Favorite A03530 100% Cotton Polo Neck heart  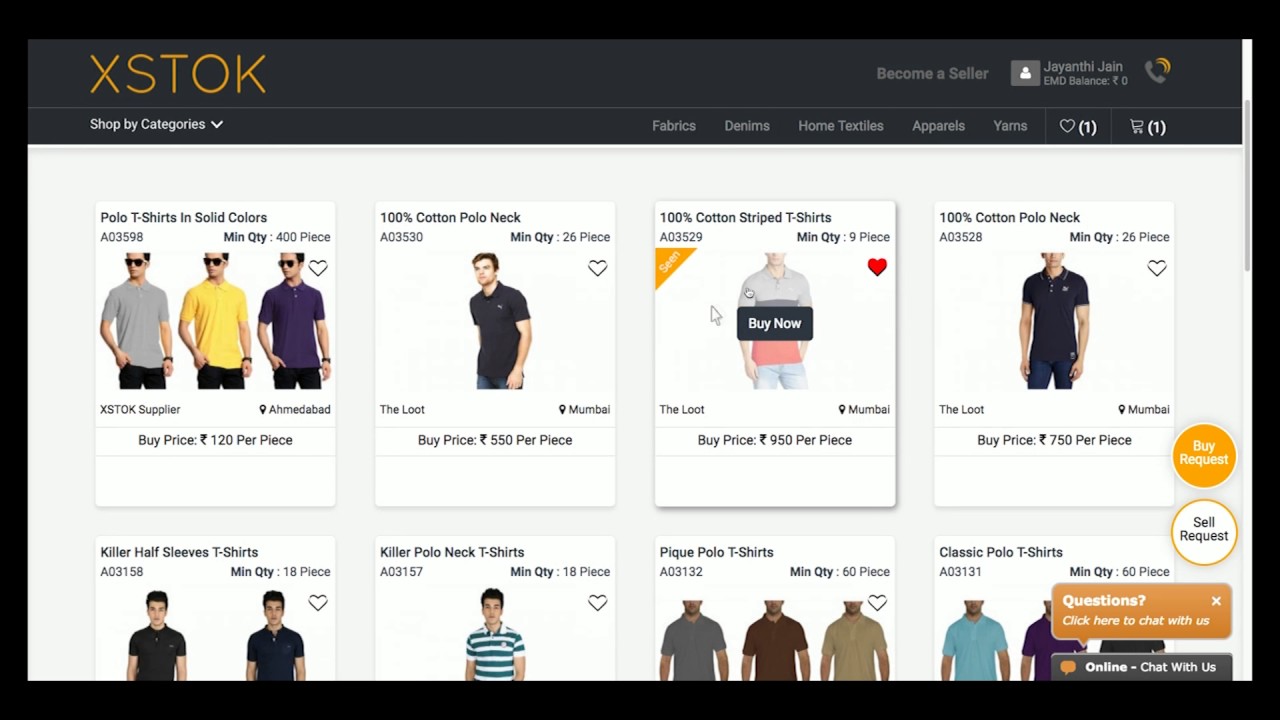(597, 268)
